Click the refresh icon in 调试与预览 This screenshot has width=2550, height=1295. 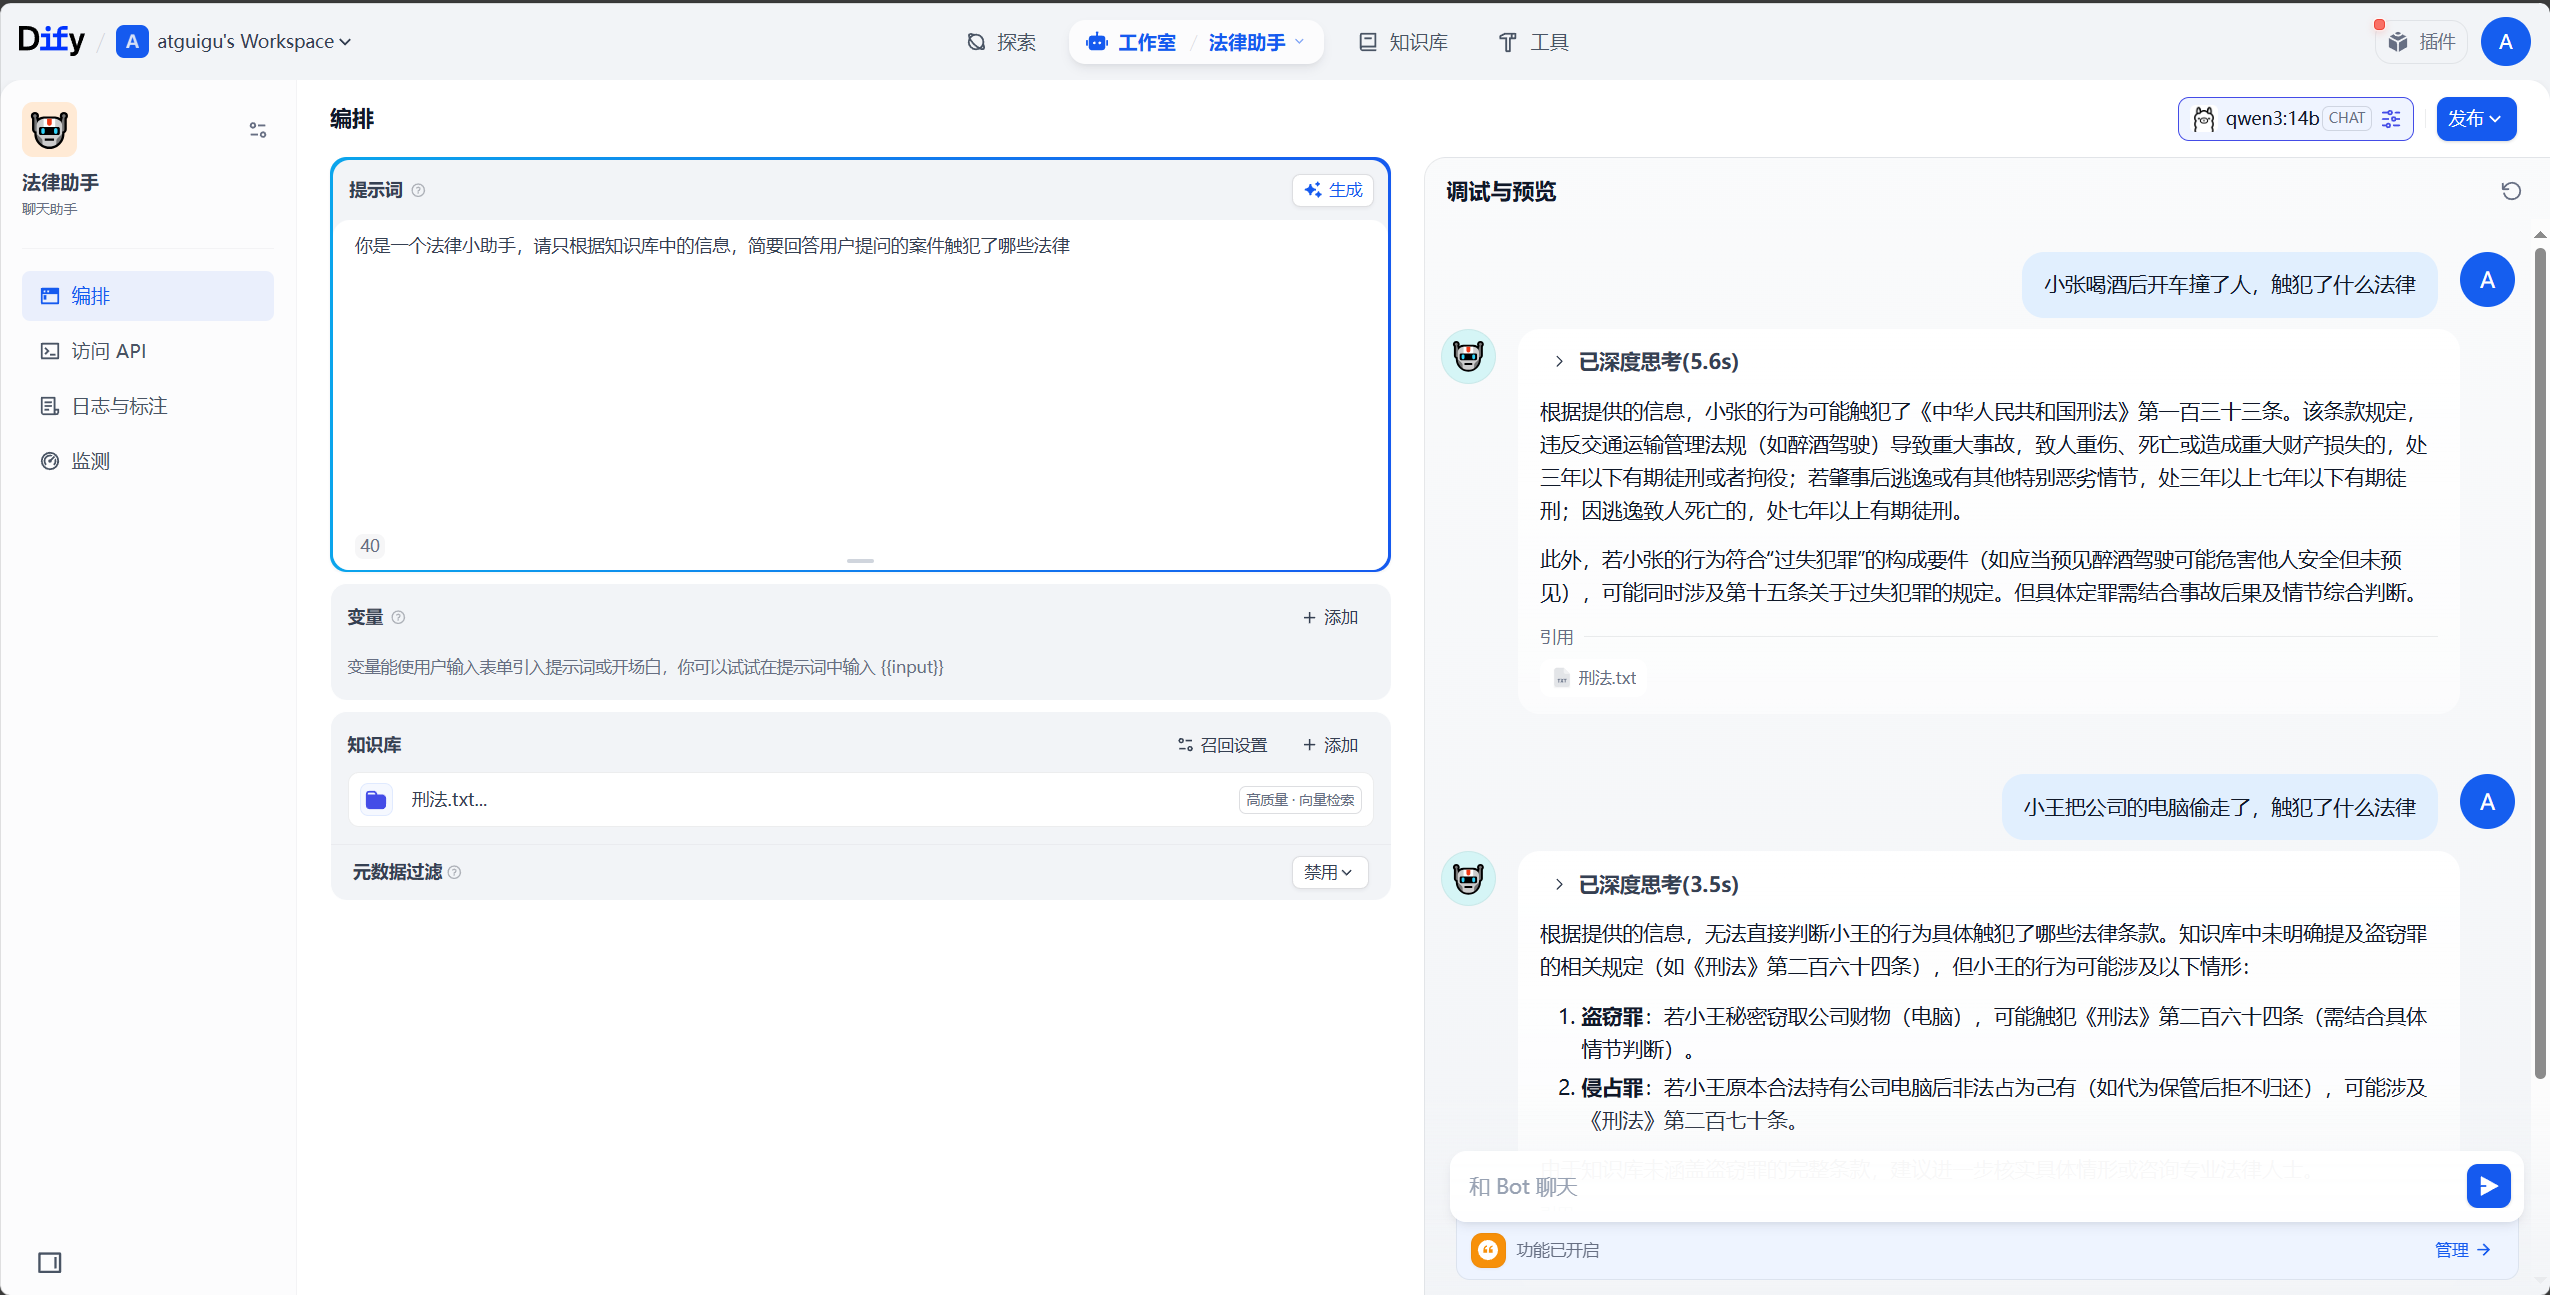[x=2511, y=191]
